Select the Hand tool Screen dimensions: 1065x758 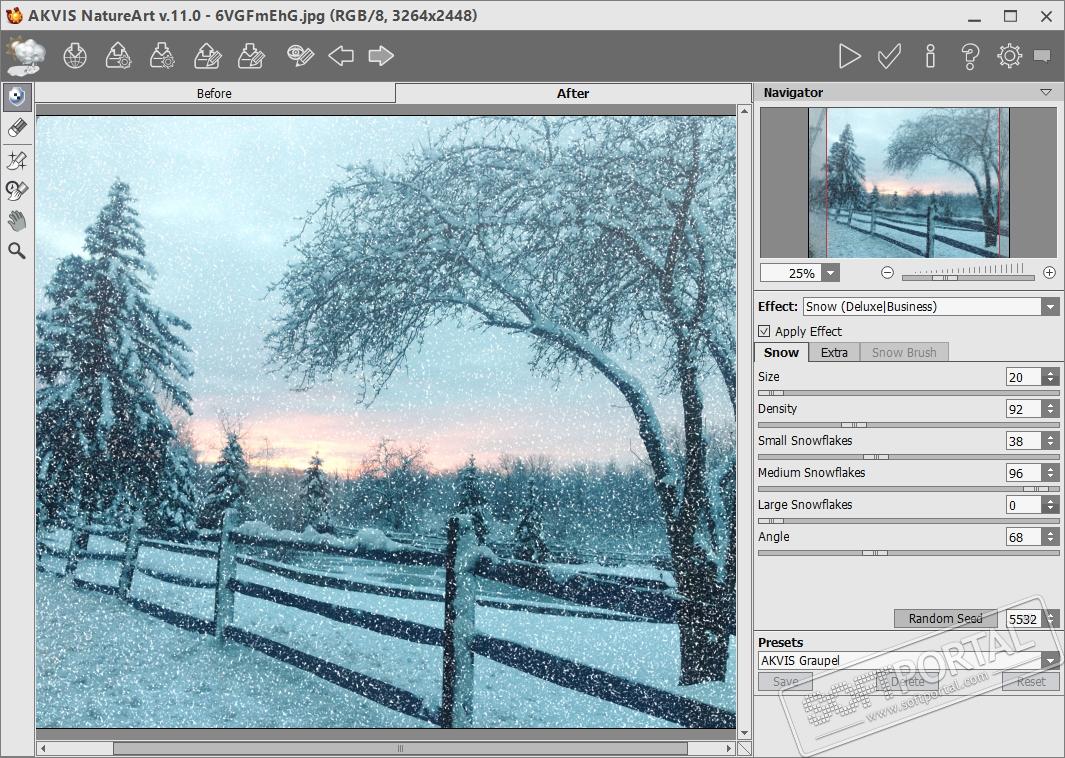pos(17,221)
